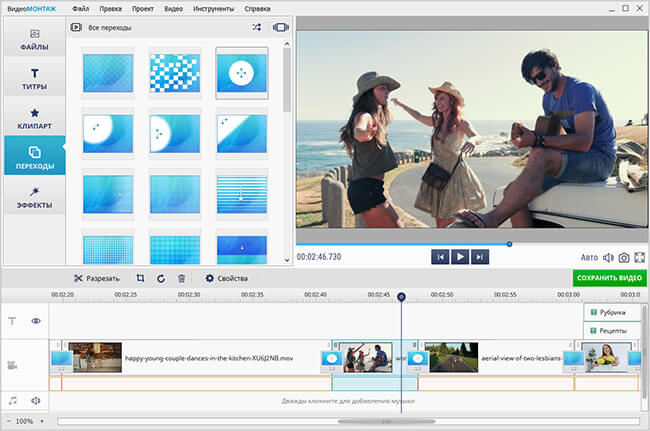Open the Инструменты menu

pyautogui.click(x=212, y=8)
